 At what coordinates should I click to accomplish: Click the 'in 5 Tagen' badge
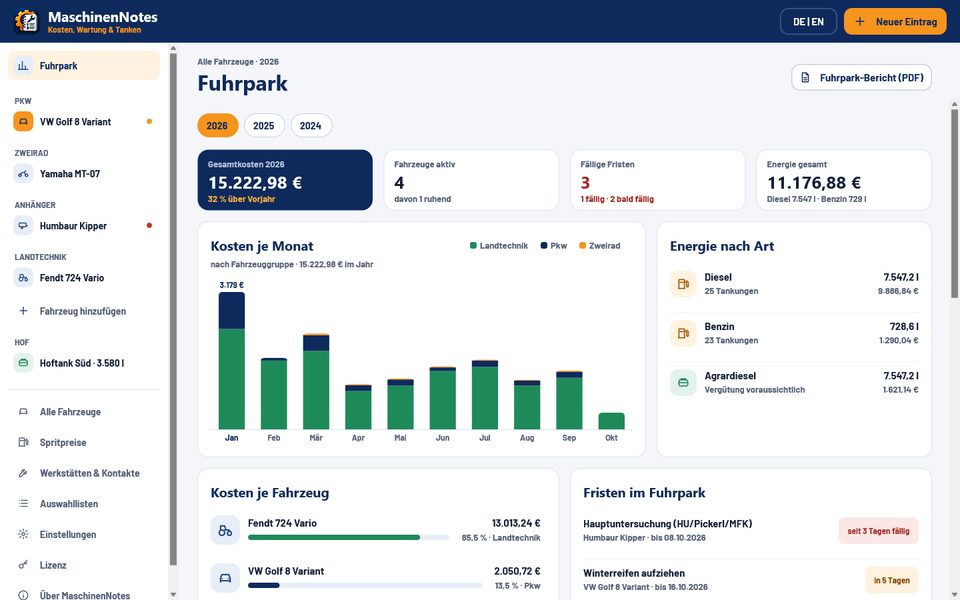pos(891,580)
